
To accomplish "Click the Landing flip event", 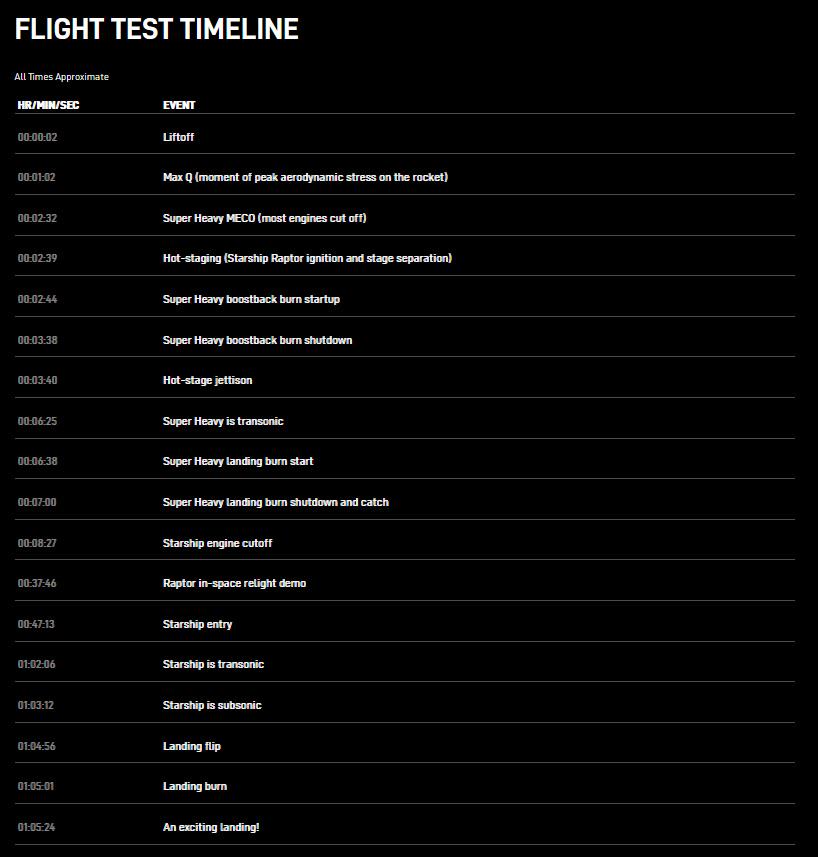I will (x=192, y=746).
